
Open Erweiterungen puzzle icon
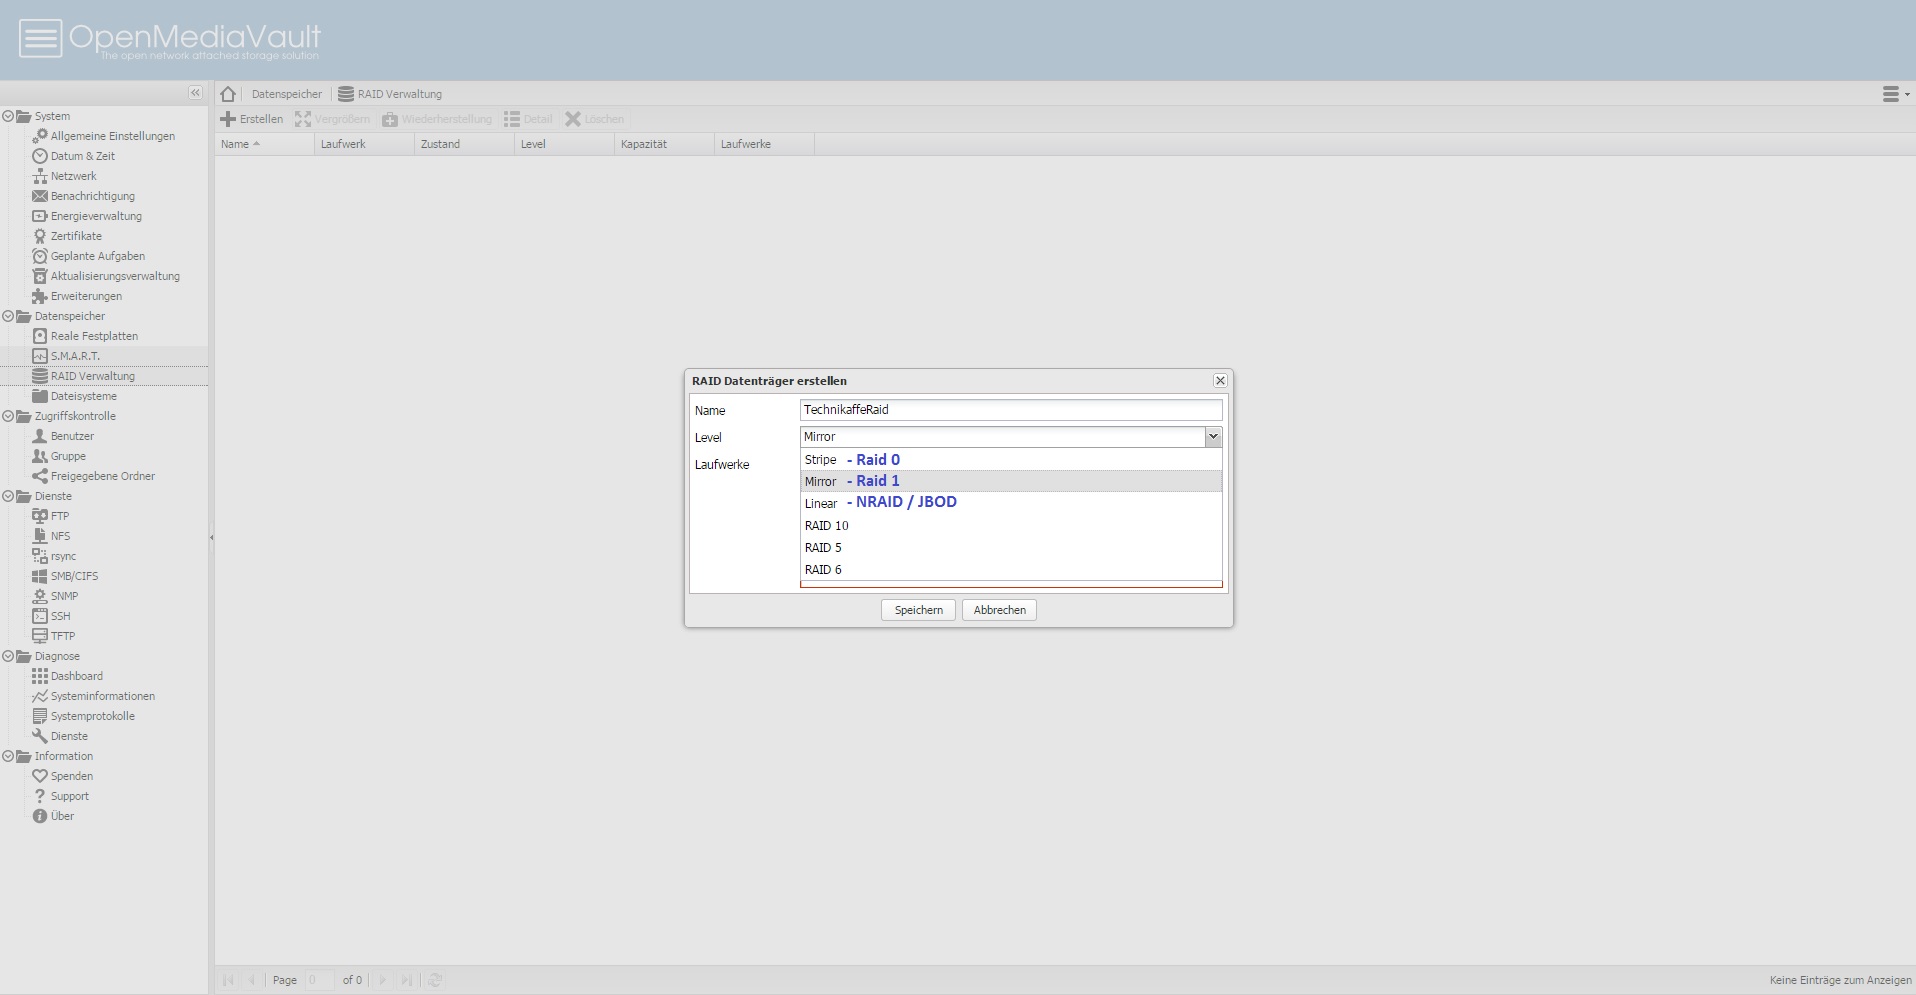(40, 296)
